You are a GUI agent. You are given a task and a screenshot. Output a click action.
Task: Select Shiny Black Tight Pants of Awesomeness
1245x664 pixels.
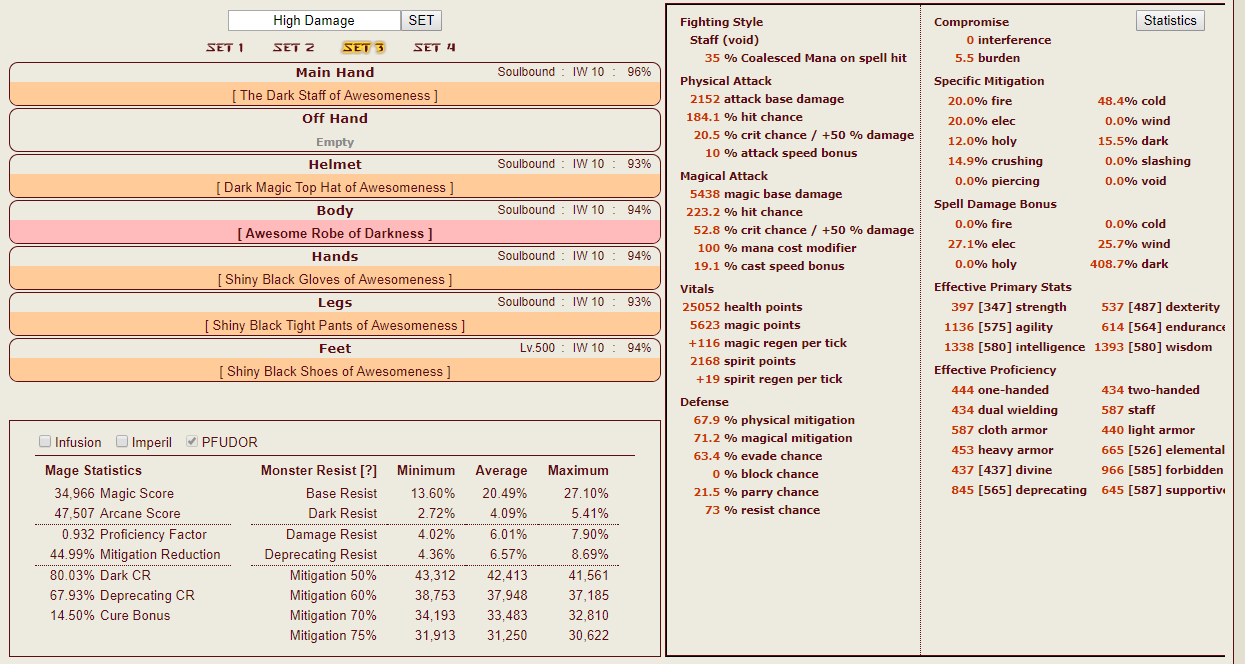[335, 326]
